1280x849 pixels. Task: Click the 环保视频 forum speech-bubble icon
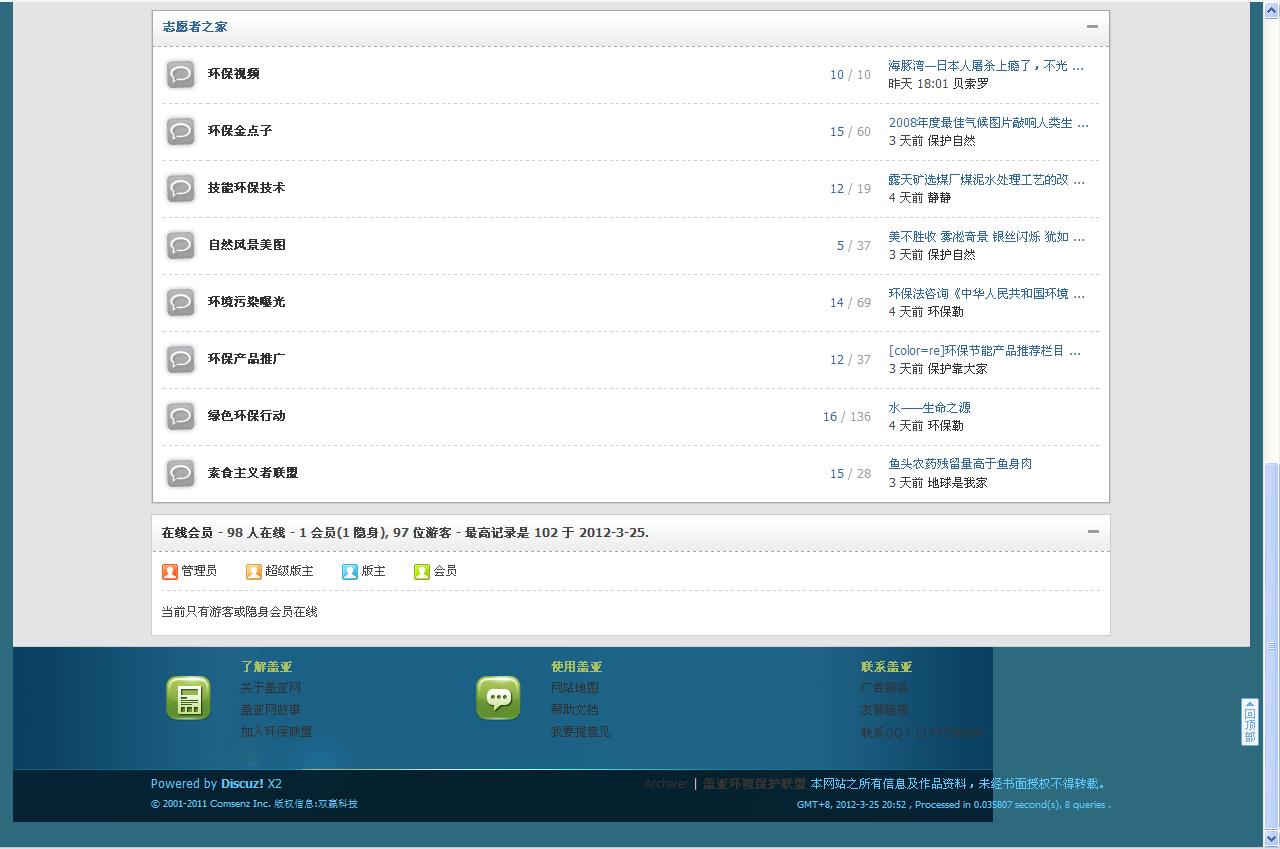(180, 74)
